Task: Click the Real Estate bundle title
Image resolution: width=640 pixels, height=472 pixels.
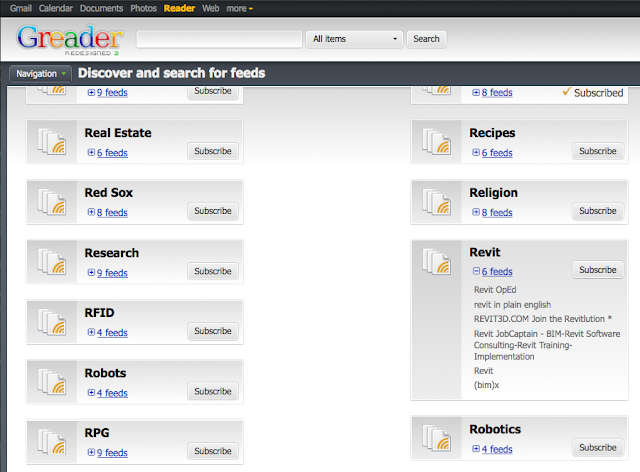Action: pos(118,133)
